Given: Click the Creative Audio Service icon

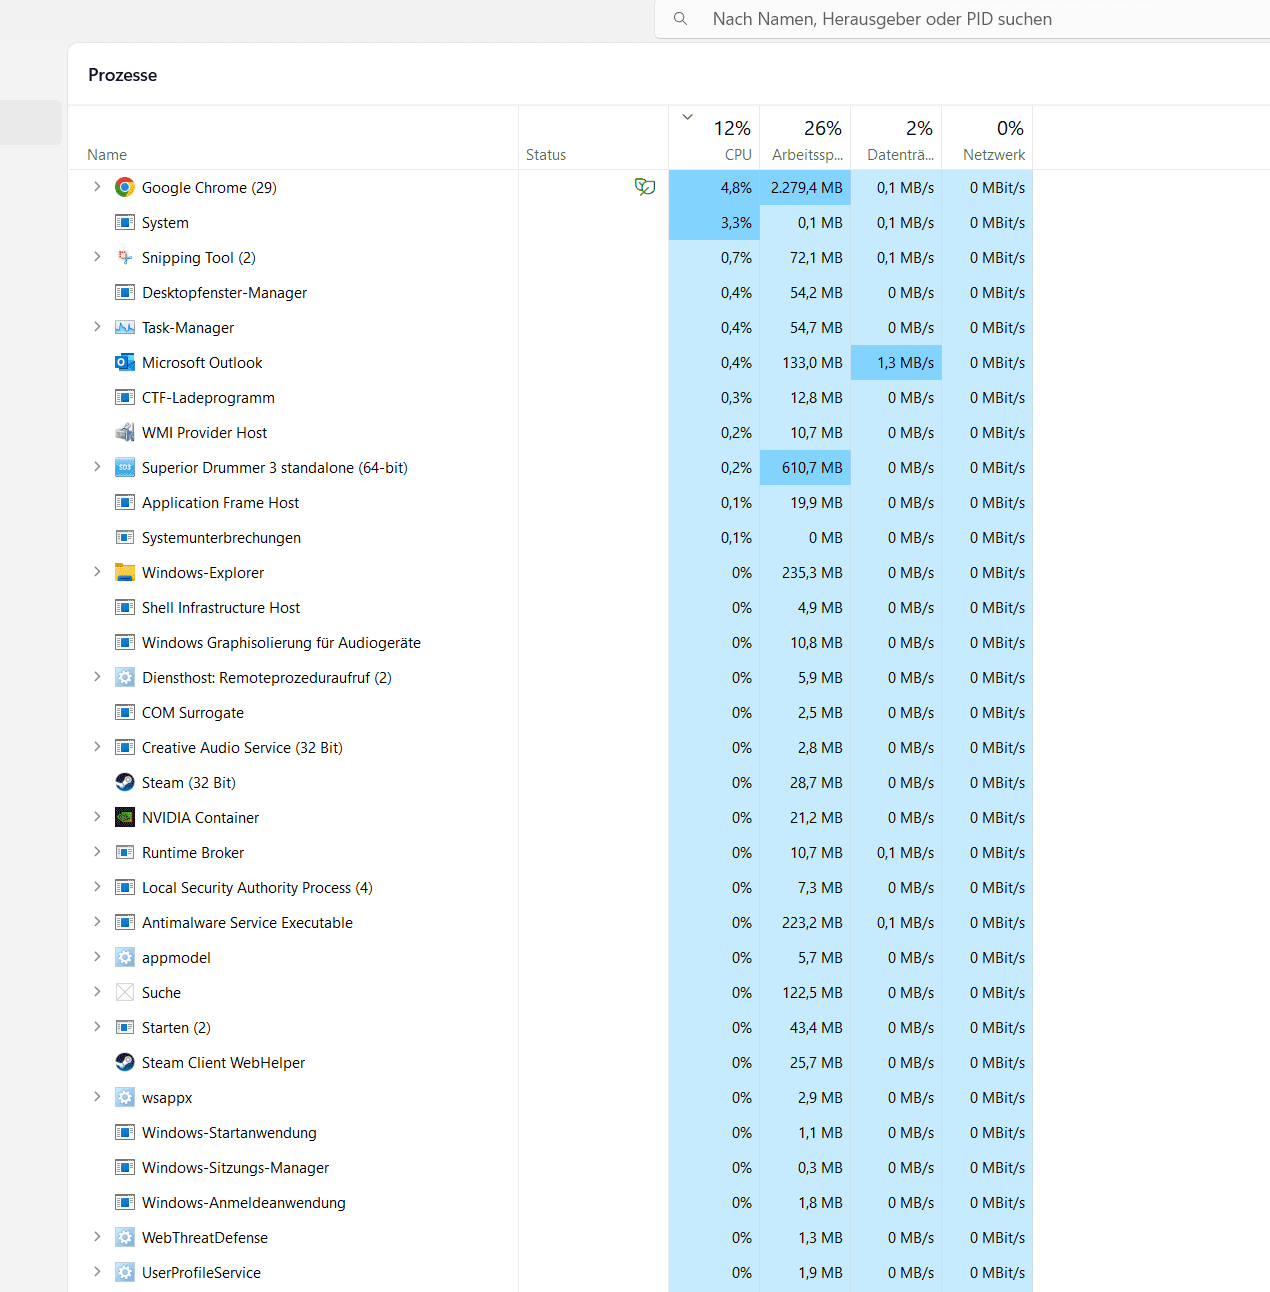Looking at the screenshot, I should pos(125,747).
